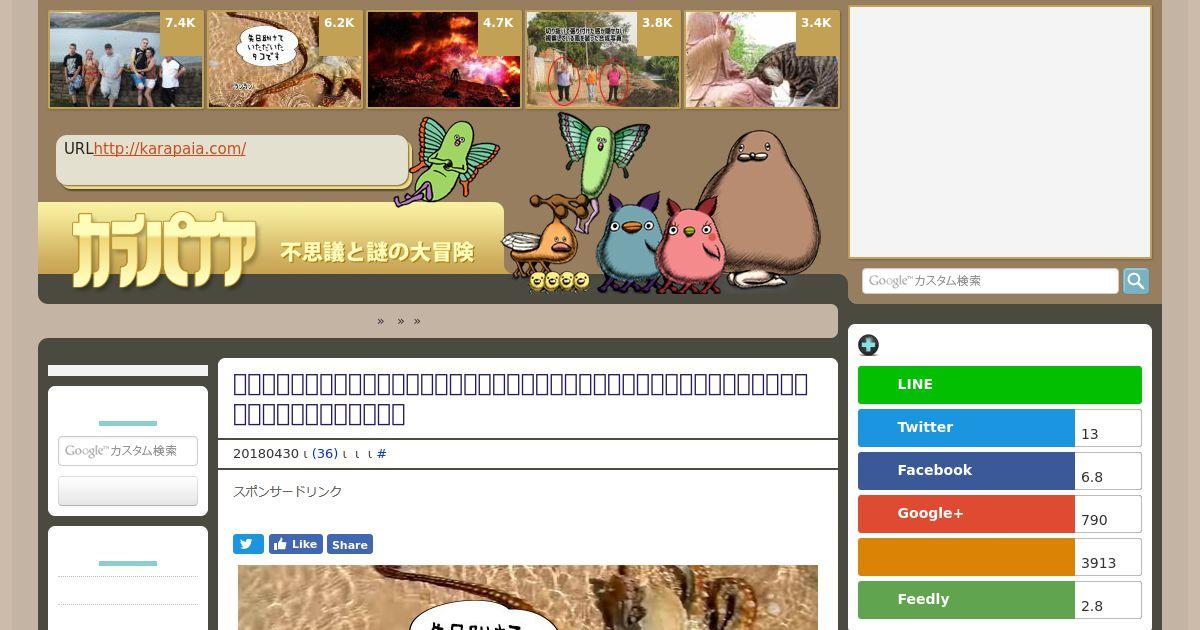The width and height of the screenshot is (1200, 630).
Task: Click the Twitter share count 13
Action: click(1108, 428)
